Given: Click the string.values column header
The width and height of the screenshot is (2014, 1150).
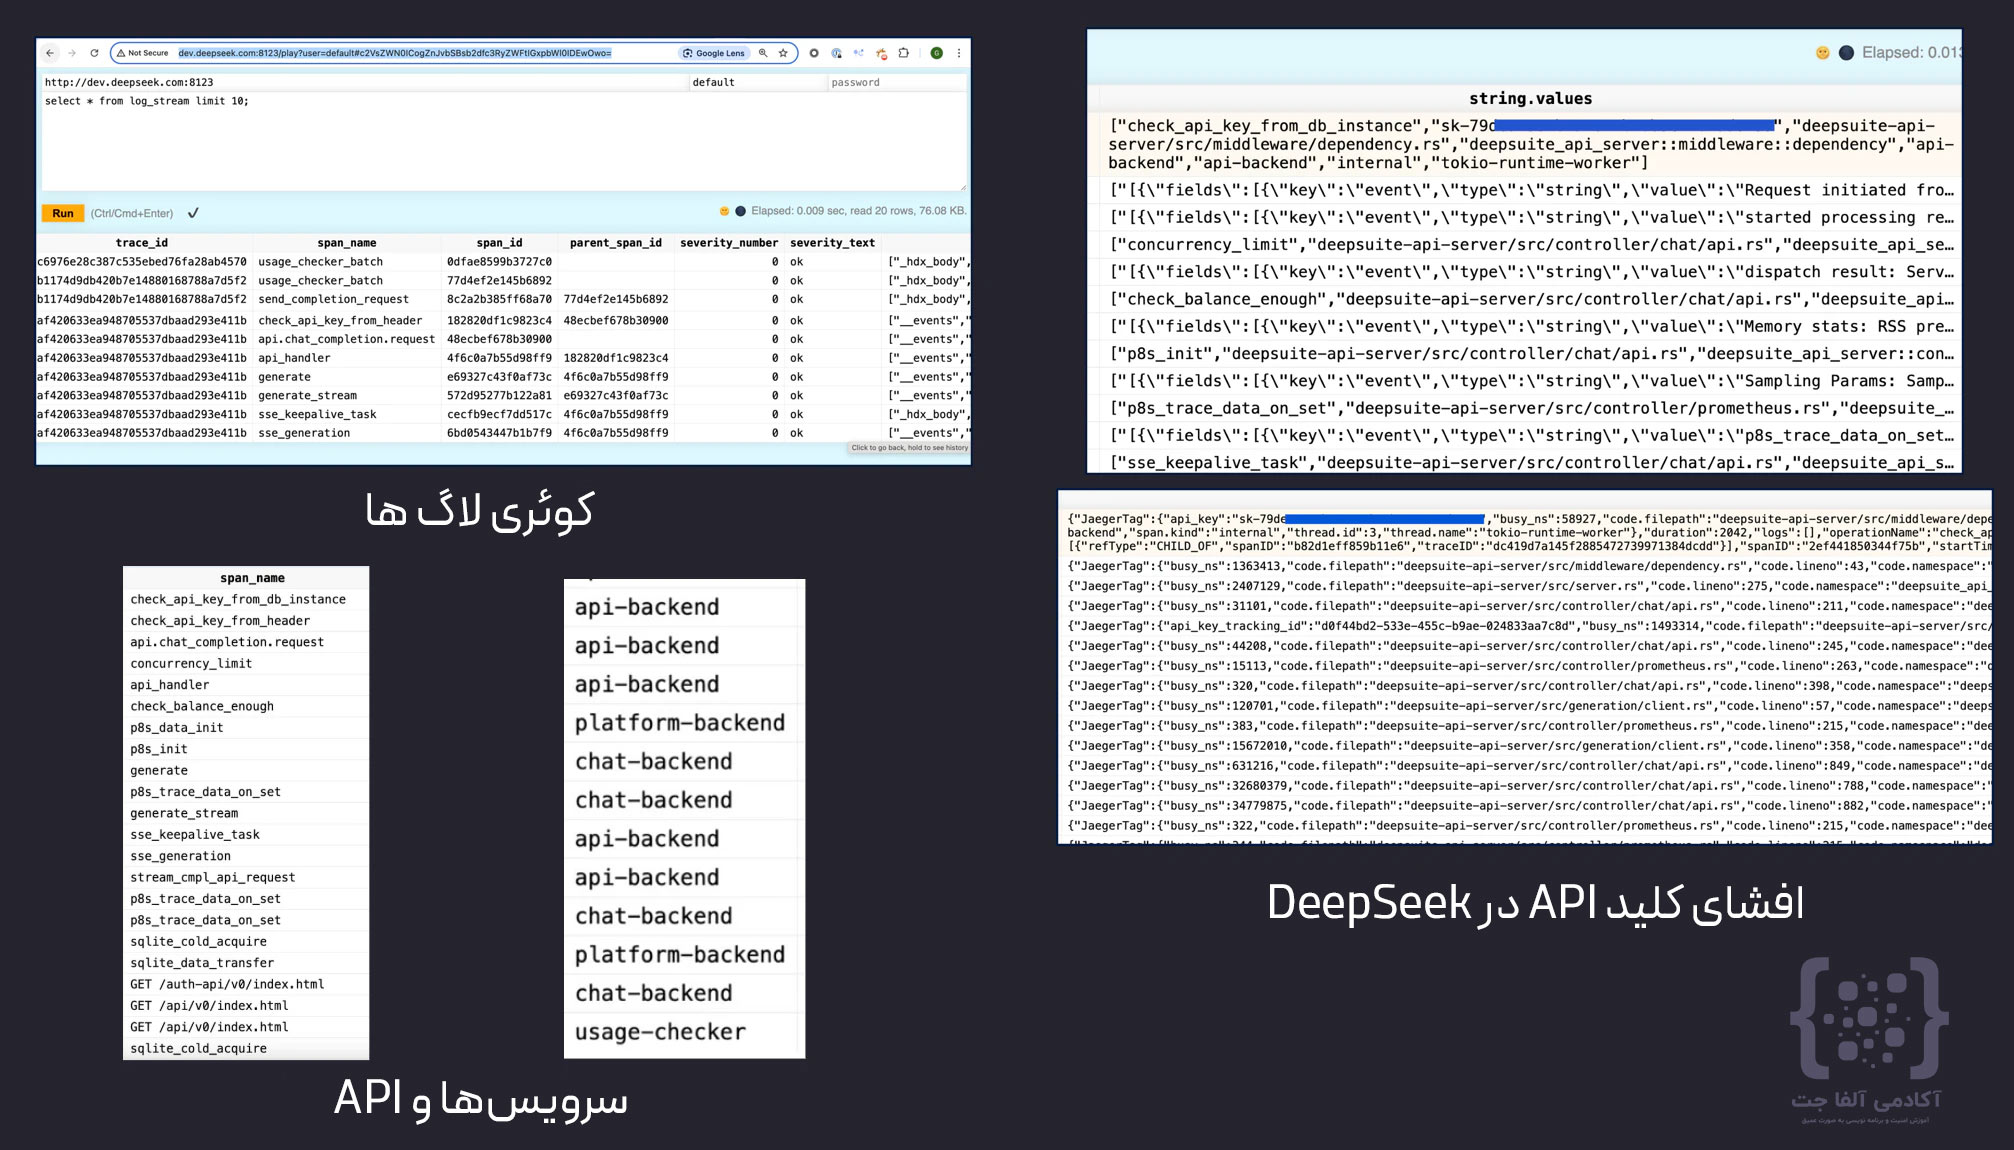Looking at the screenshot, I should [x=1530, y=98].
